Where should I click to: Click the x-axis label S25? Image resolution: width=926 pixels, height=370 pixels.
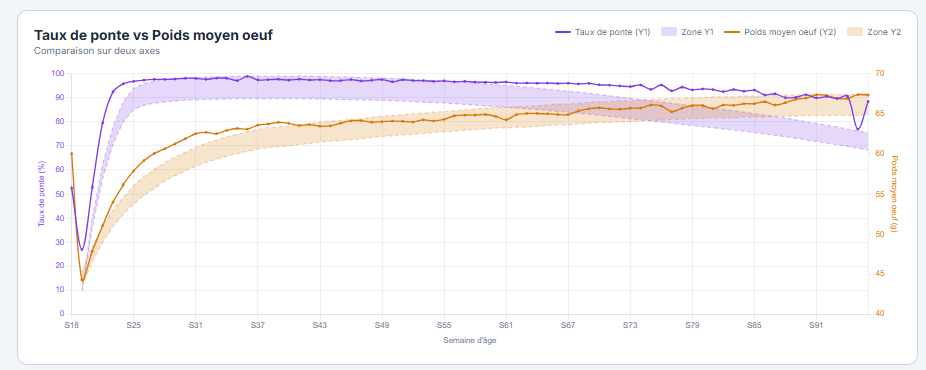(x=133, y=325)
